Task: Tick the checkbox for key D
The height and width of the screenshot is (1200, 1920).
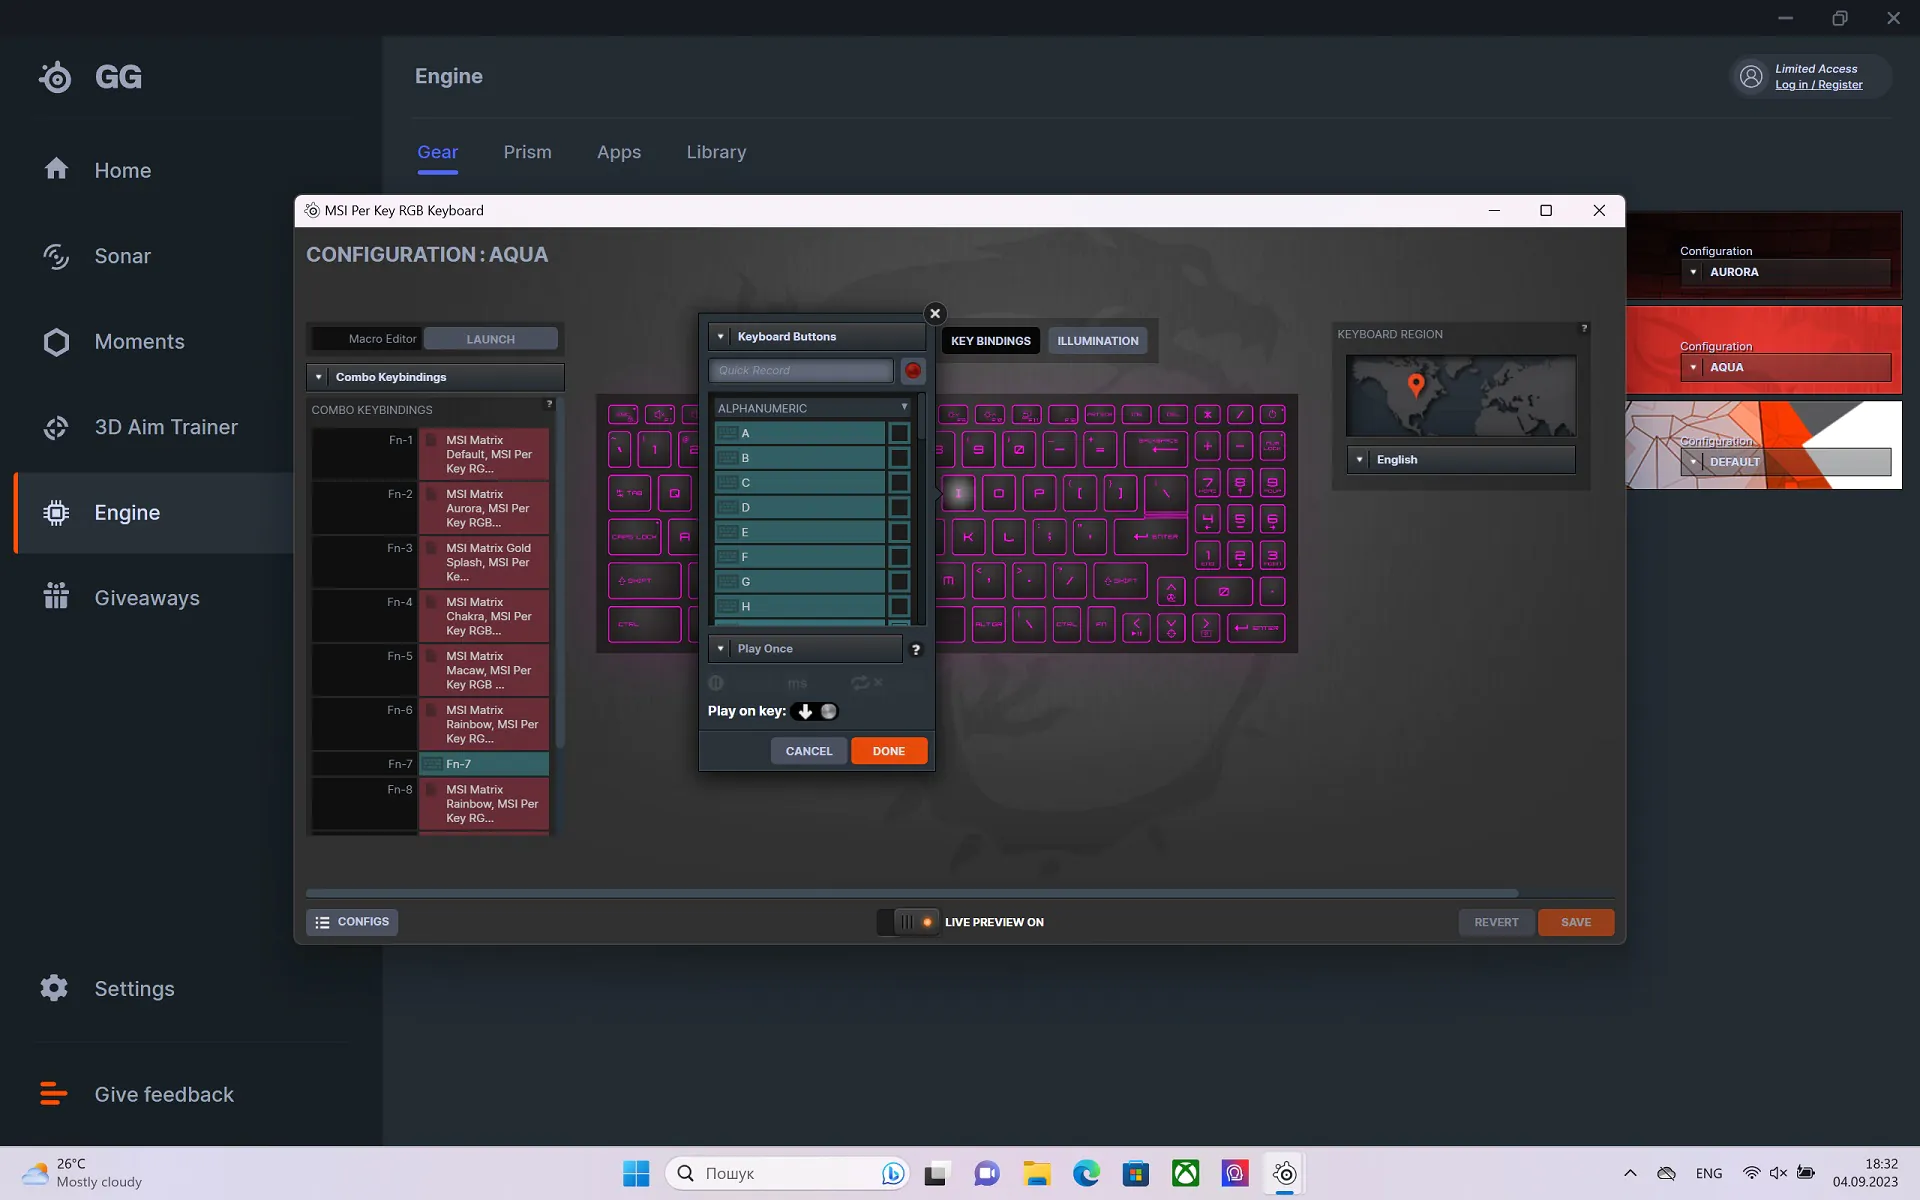Action: click(x=899, y=508)
